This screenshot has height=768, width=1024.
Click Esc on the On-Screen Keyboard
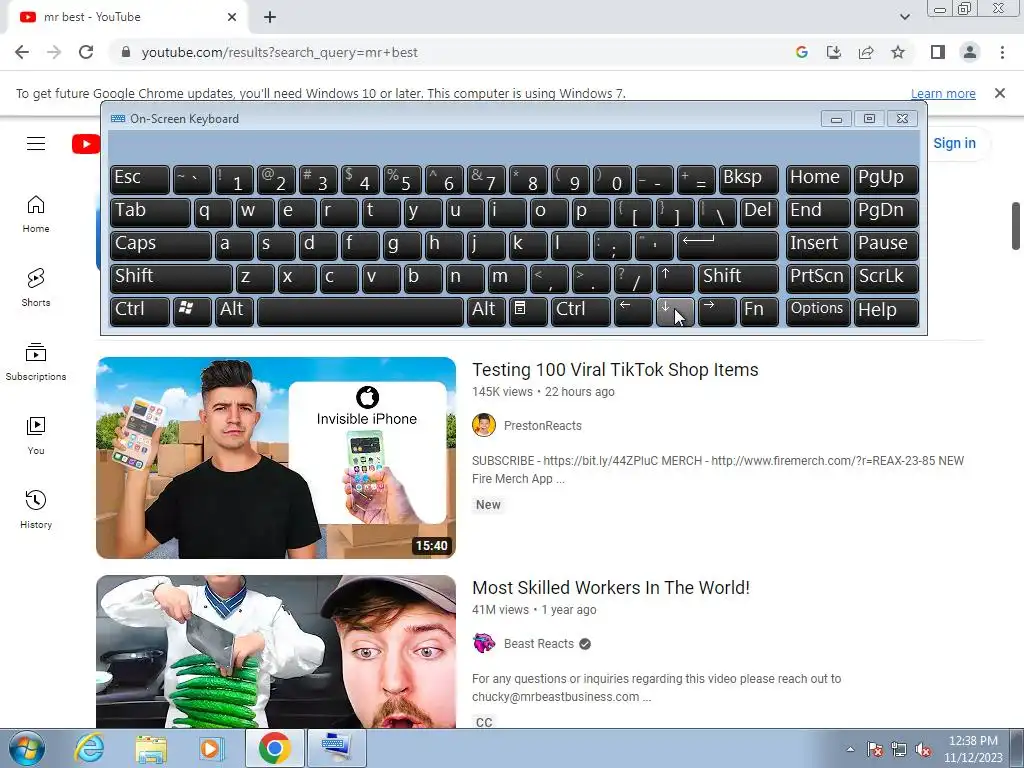click(x=140, y=179)
